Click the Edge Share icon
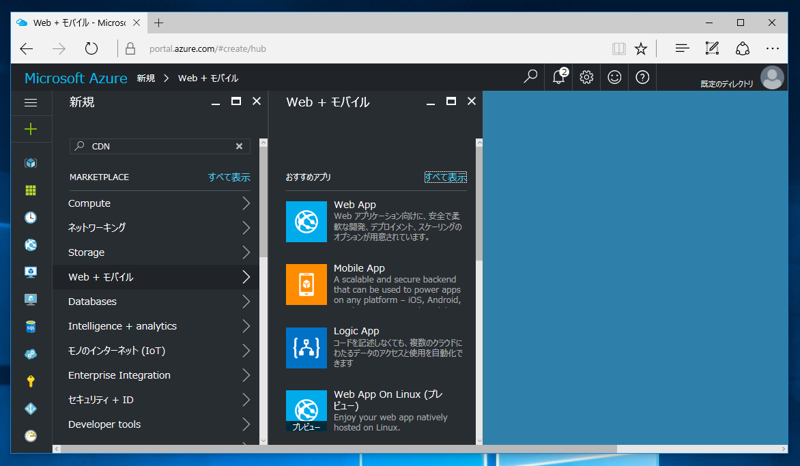The width and height of the screenshot is (800, 466). tap(742, 48)
